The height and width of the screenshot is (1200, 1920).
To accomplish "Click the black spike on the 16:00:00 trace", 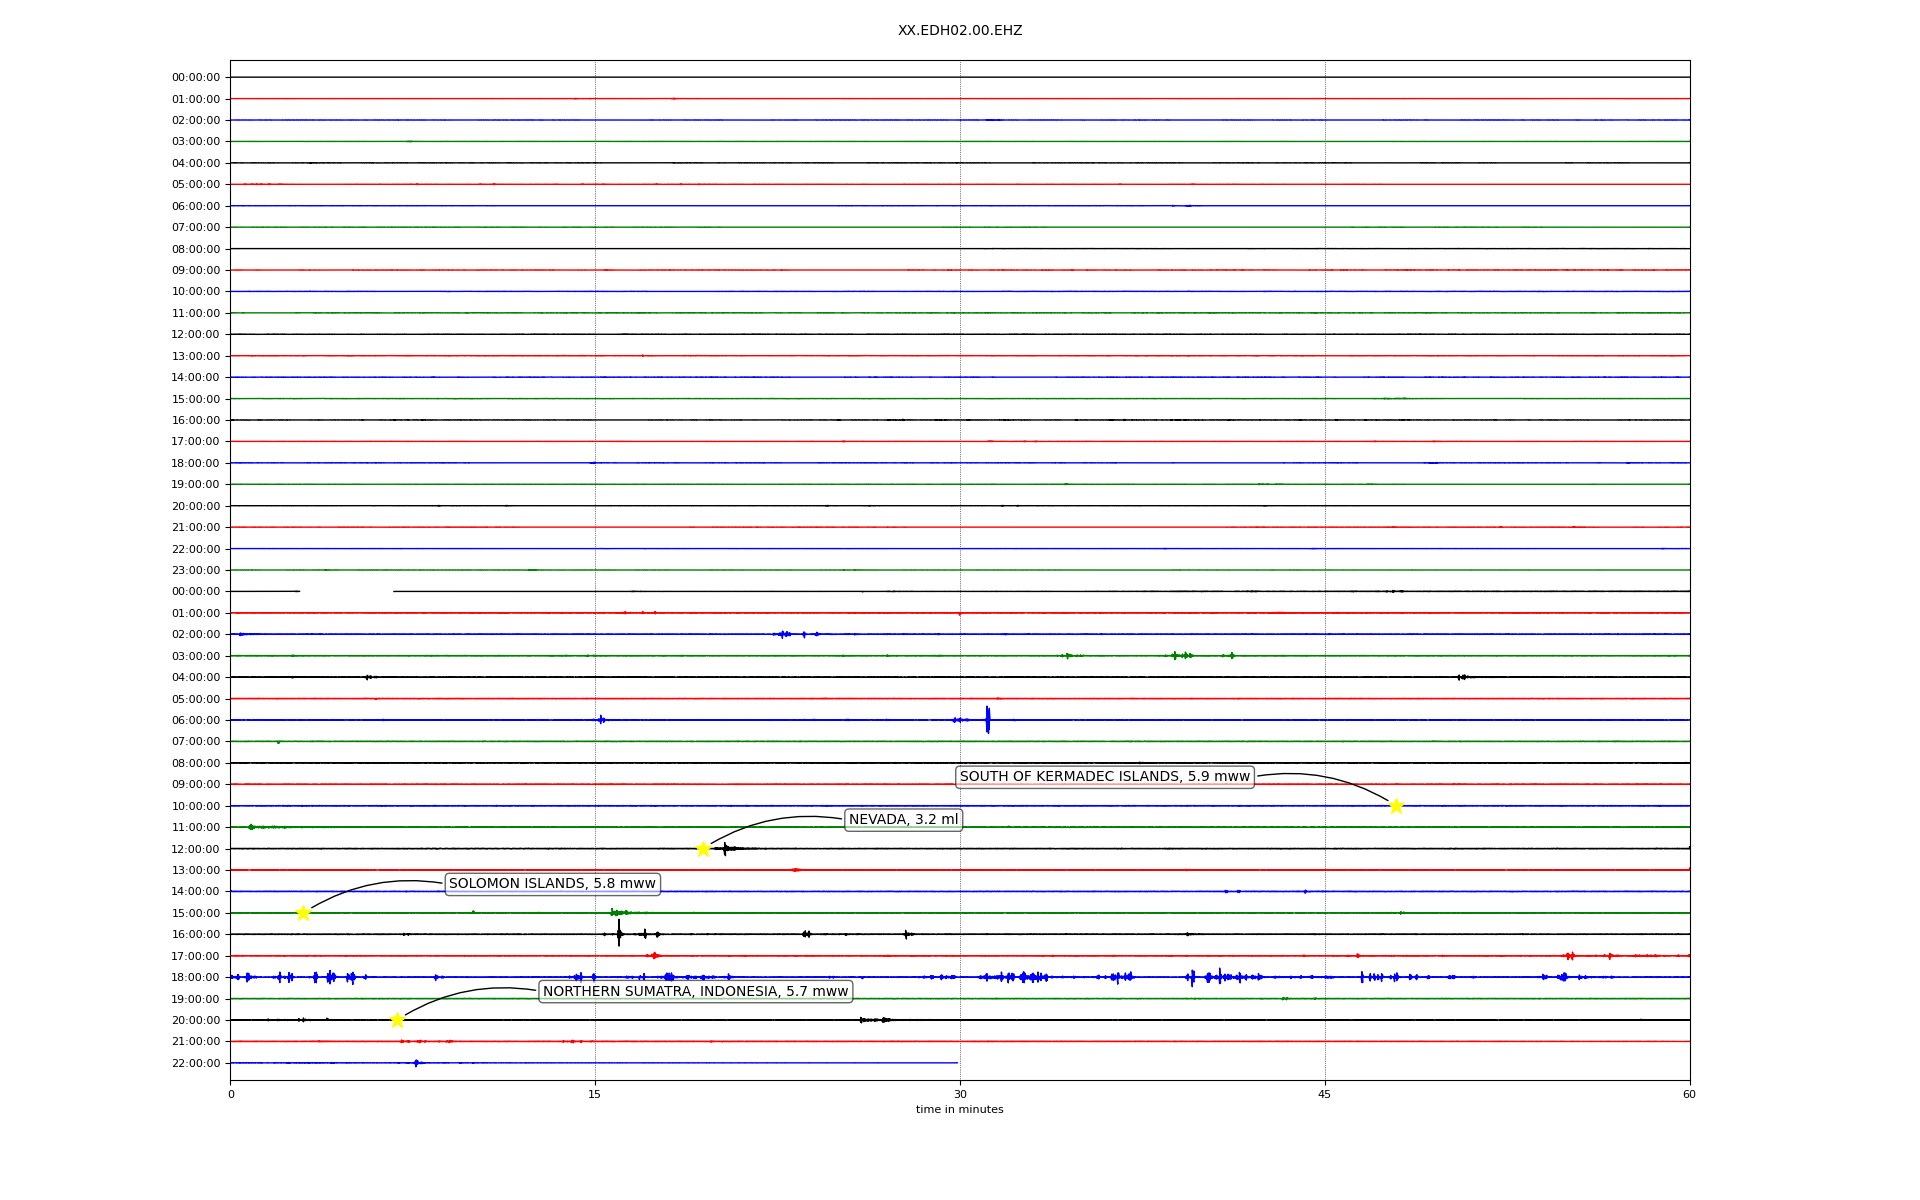I will (619, 934).
